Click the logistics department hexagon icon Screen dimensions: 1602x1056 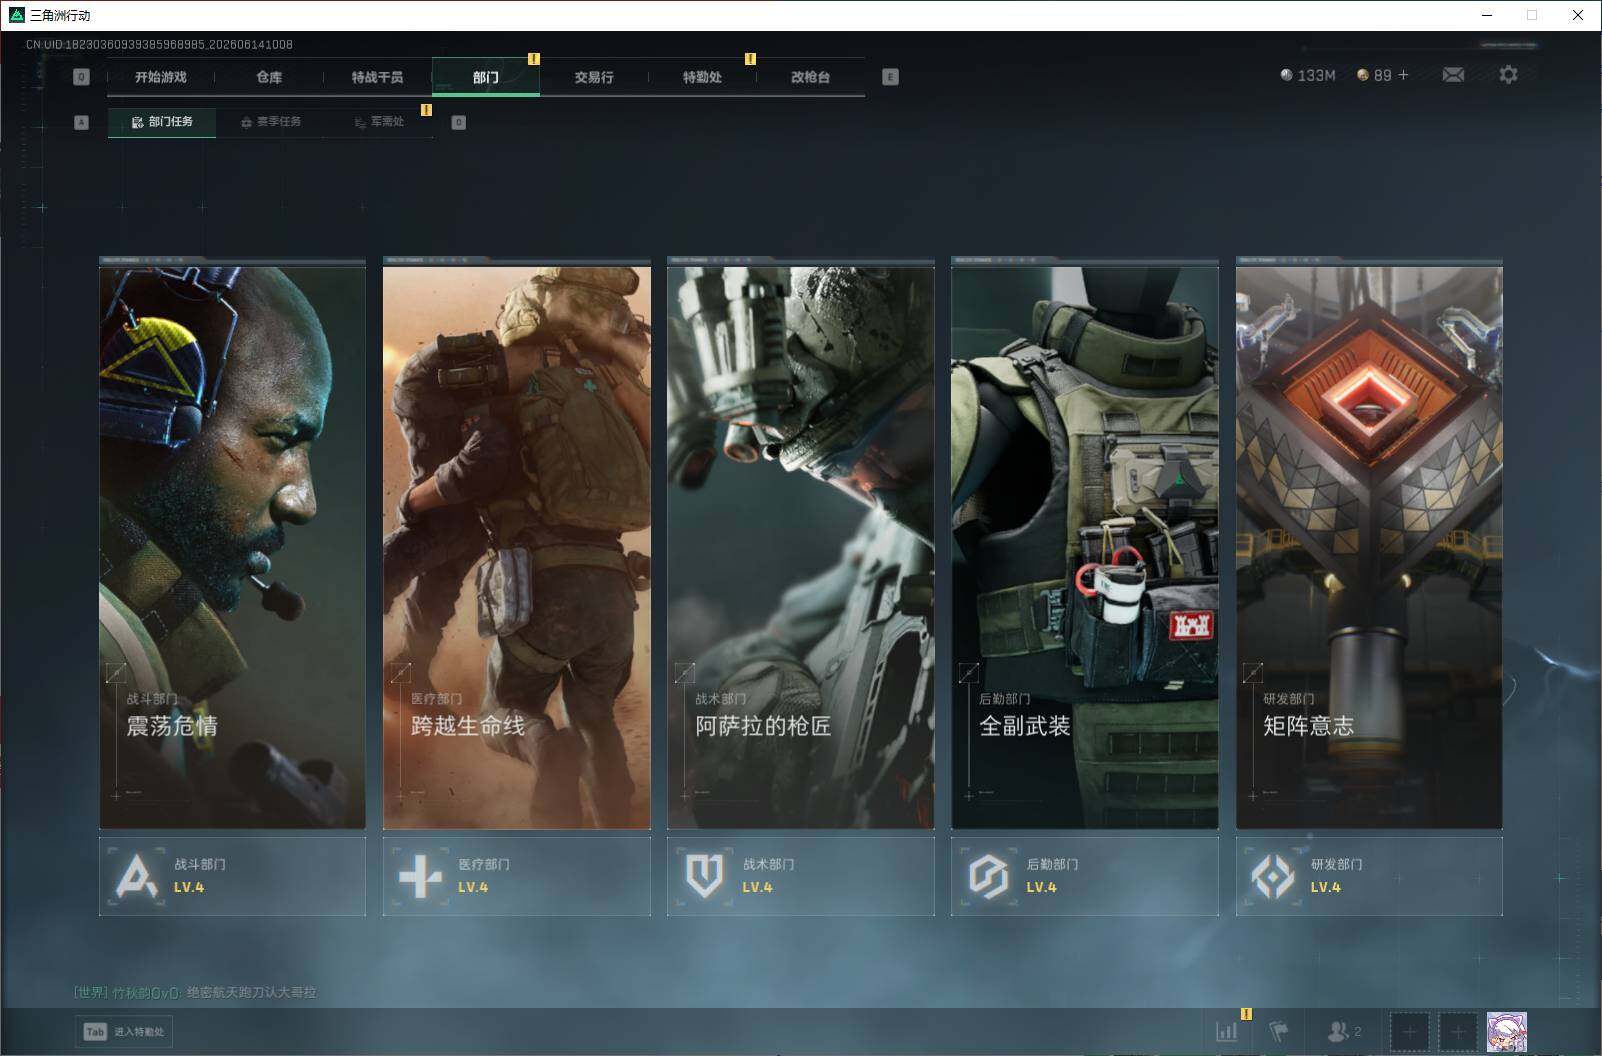click(988, 877)
